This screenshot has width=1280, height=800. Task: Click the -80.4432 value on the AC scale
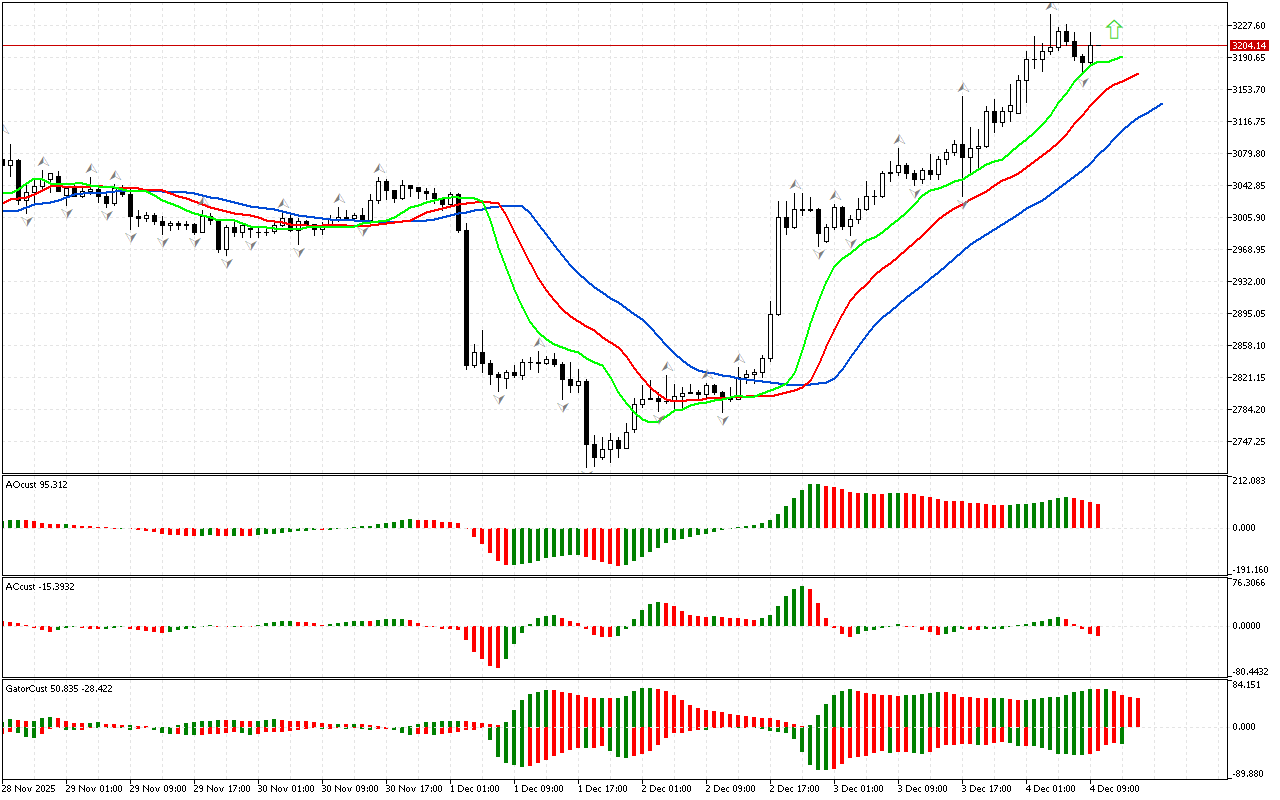(1247, 672)
